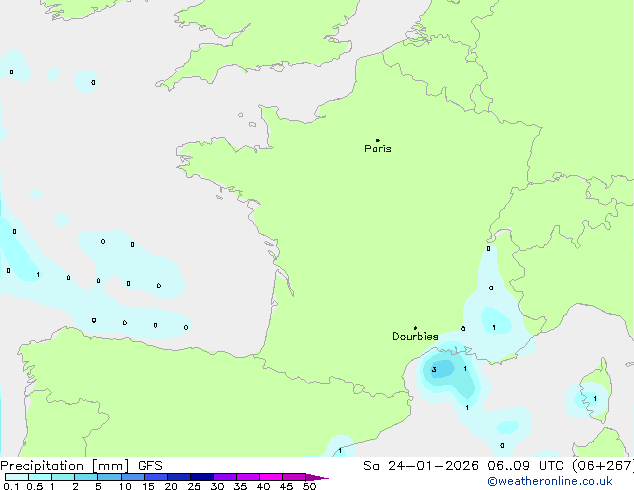The width and height of the screenshot is (634, 490).
Task: Open the weatheronline.co.uk link
Action: pos(550,481)
